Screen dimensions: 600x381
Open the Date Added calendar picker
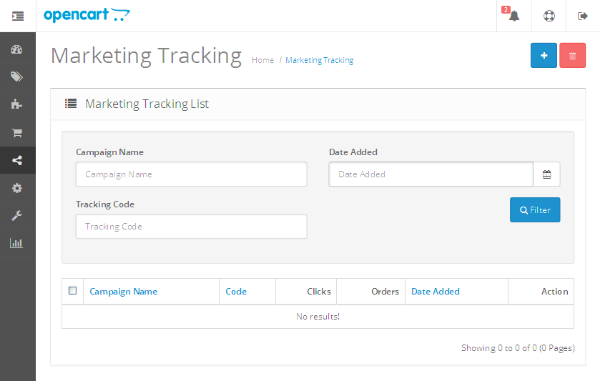point(547,174)
